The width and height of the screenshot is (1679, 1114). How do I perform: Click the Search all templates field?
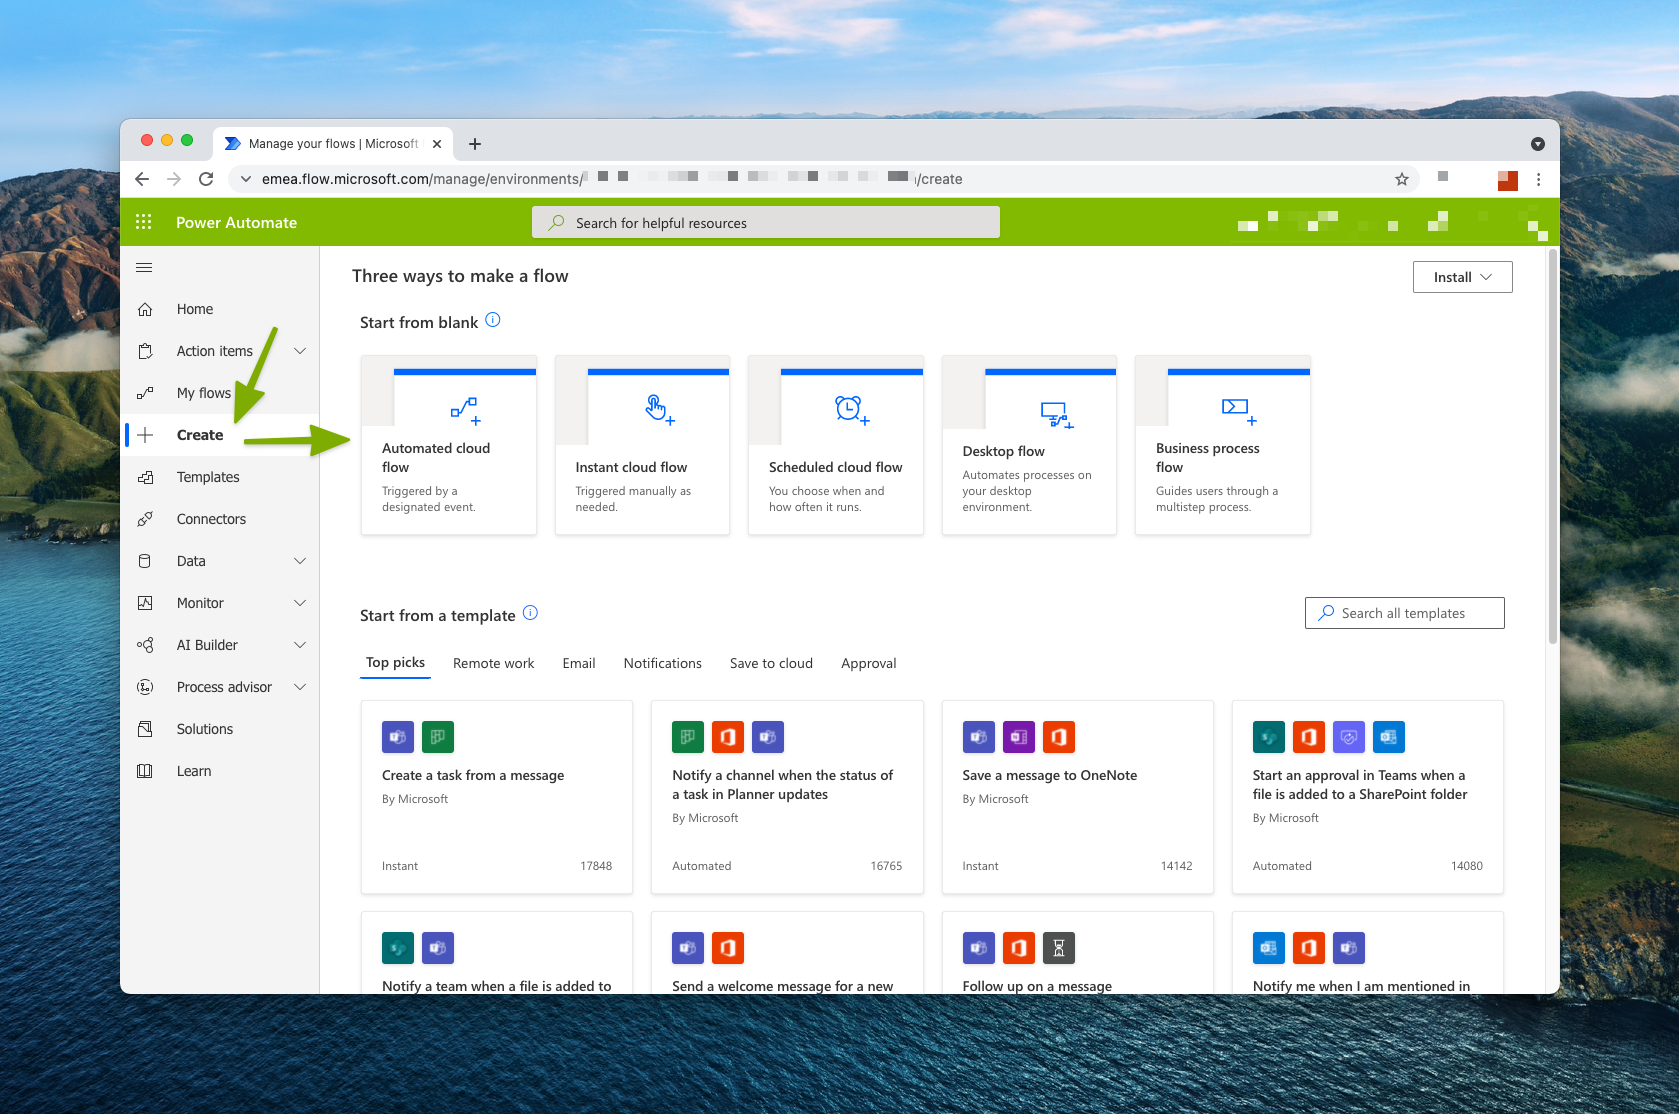coord(1405,613)
